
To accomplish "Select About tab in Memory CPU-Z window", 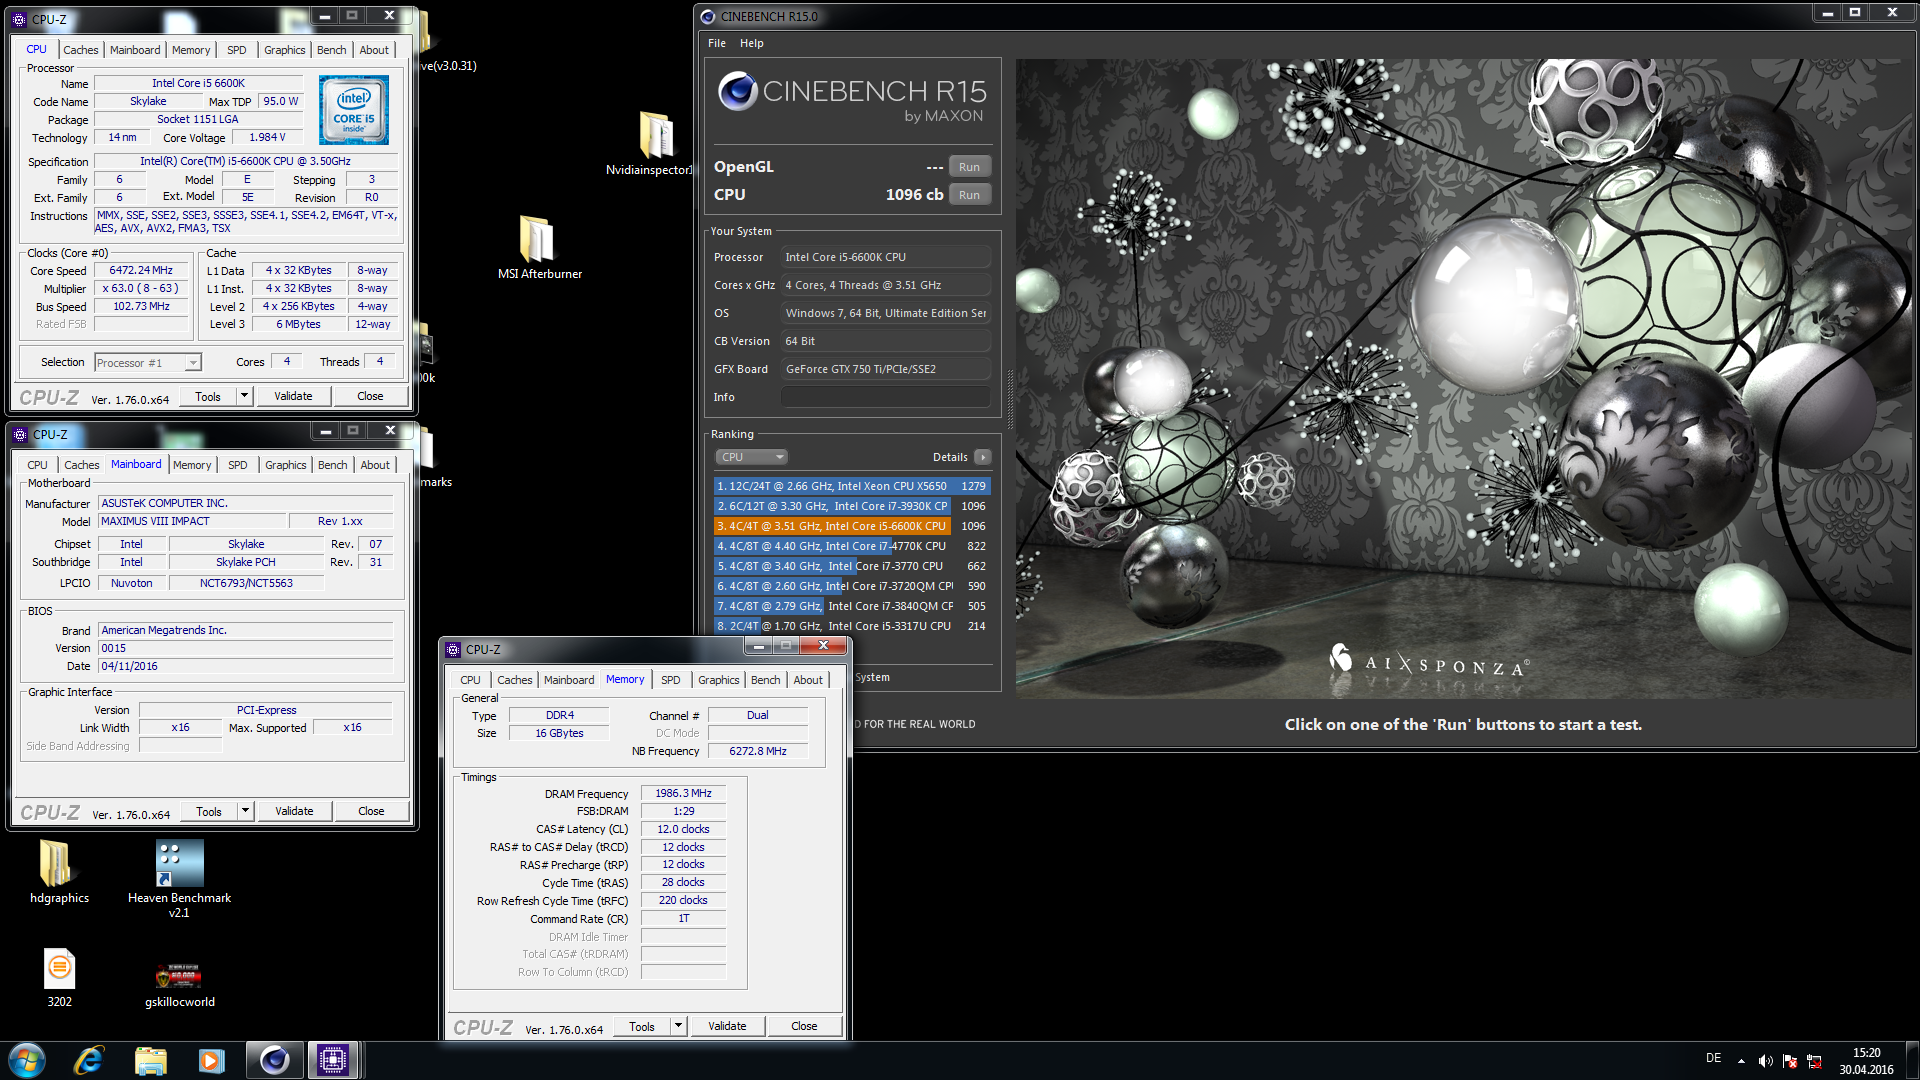I will [808, 680].
